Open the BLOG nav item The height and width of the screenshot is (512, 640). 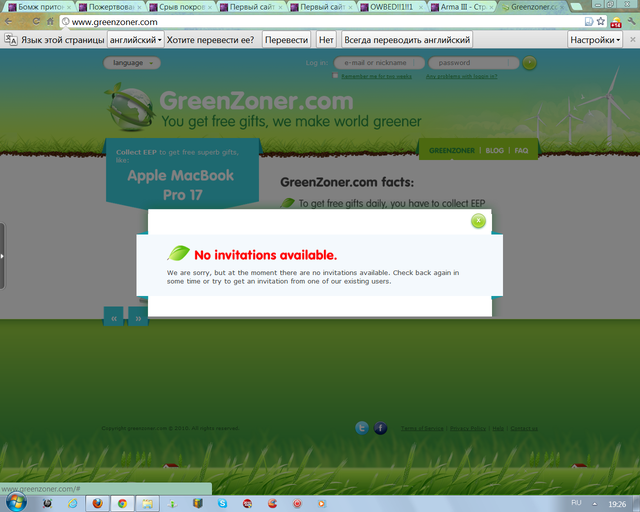click(x=494, y=151)
